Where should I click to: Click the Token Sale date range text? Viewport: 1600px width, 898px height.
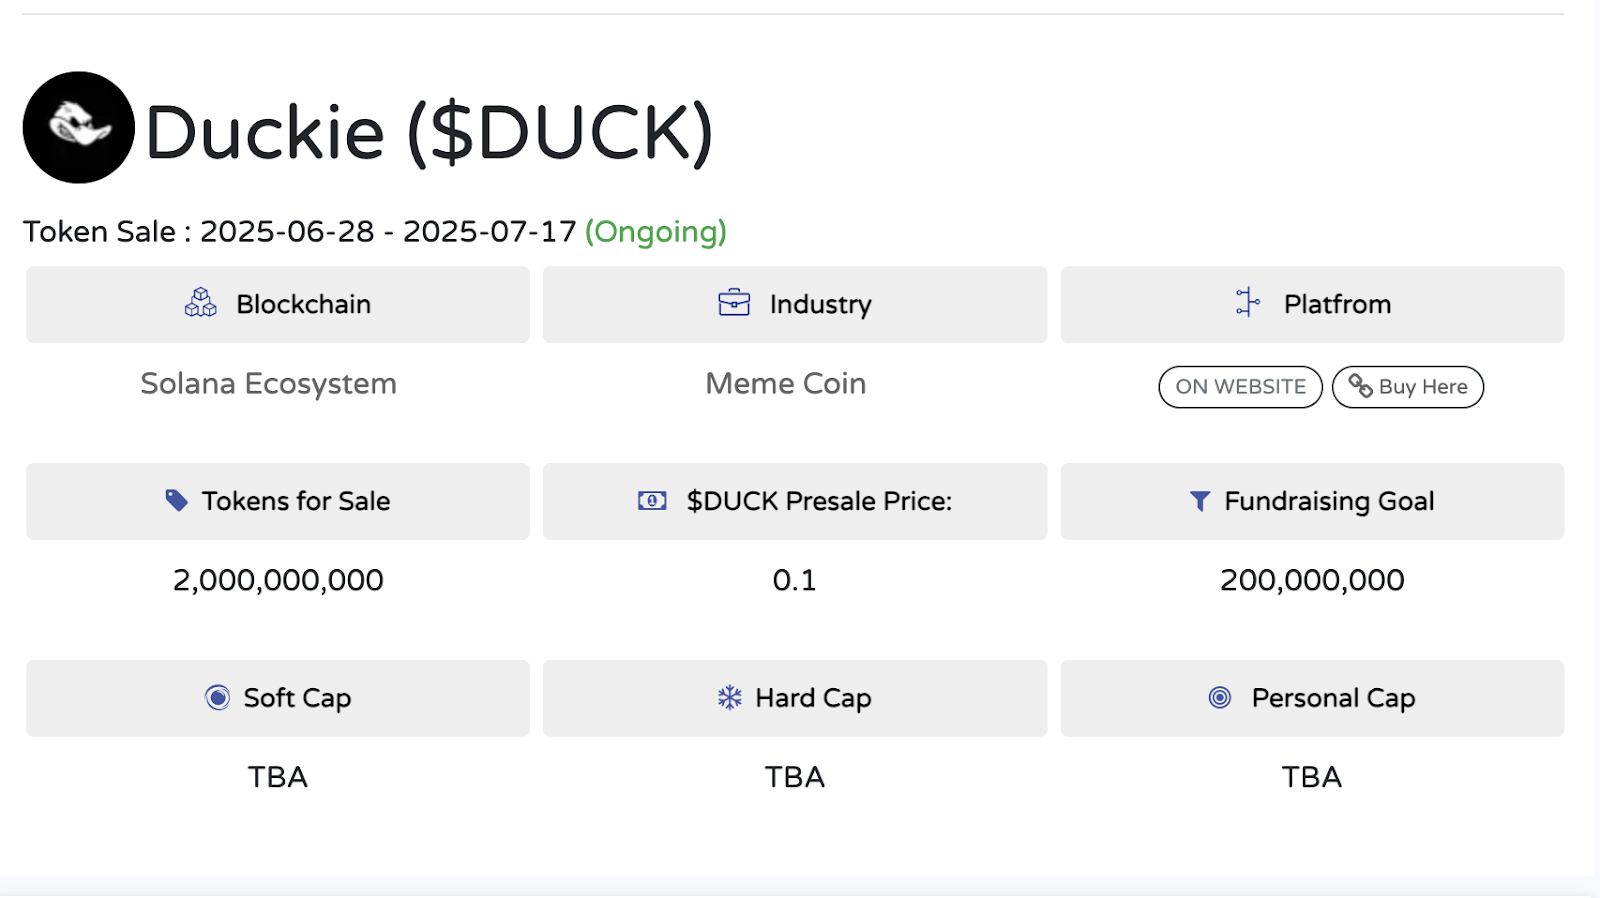coord(300,231)
